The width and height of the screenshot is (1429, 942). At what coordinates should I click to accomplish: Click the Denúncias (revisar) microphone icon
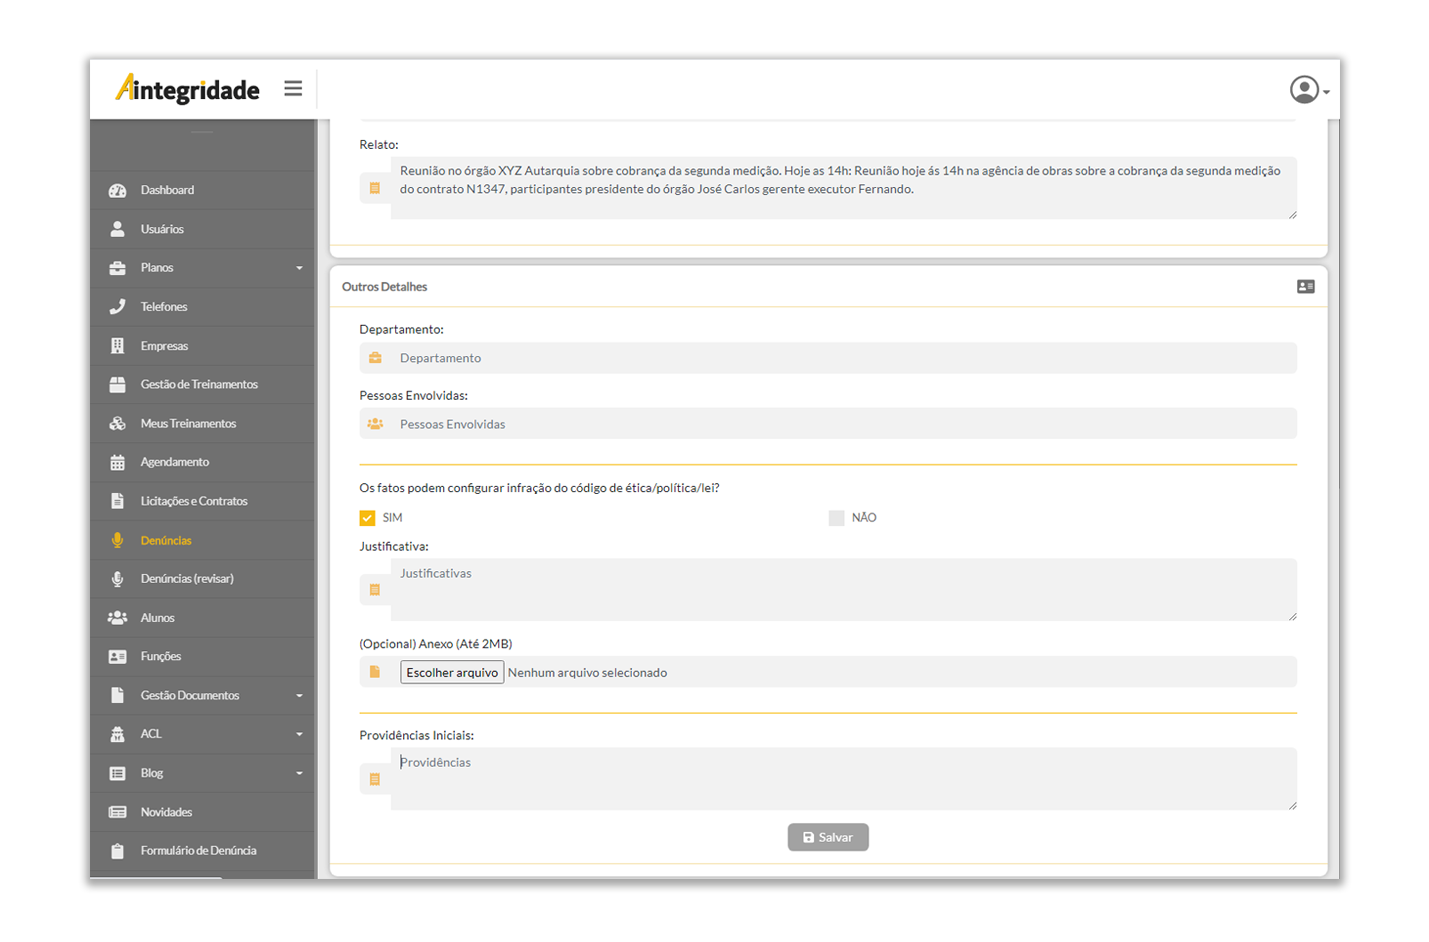click(x=117, y=579)
